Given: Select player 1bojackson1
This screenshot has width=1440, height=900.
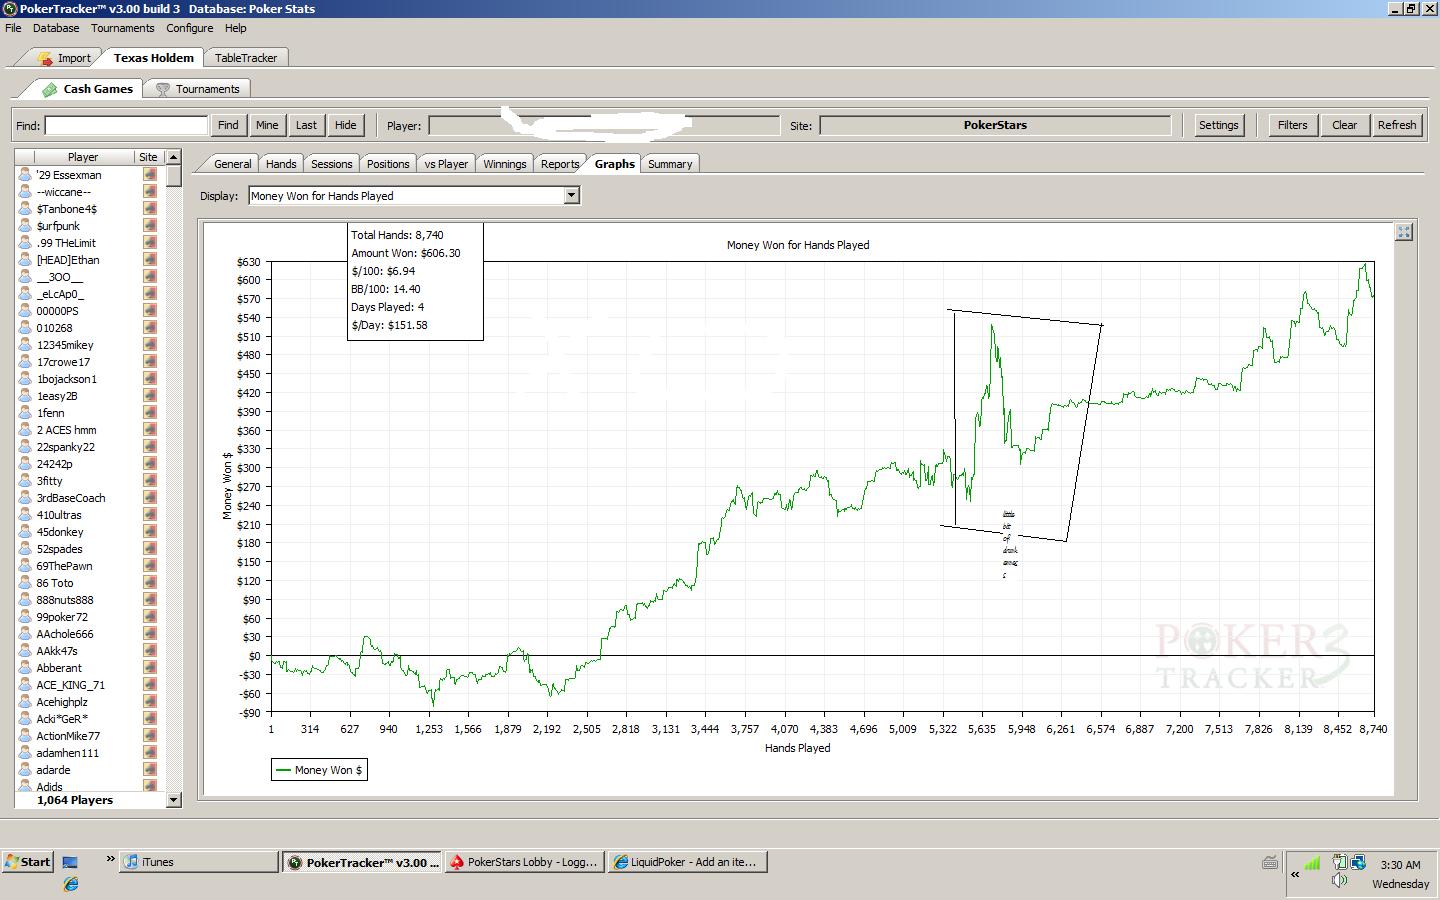Looking at the screenshot, I should pyautogui.click(x=67, y=379).
